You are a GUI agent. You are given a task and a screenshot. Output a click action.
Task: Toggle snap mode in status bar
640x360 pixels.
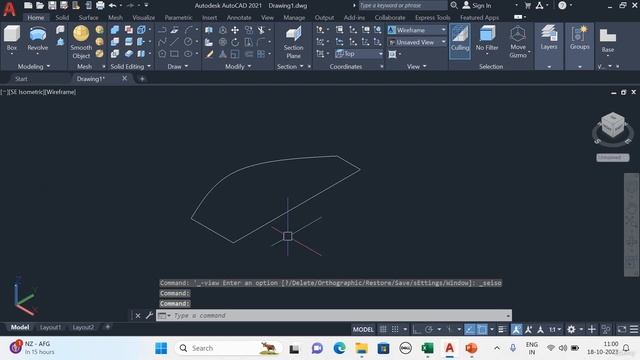pyautogui.click(x=395, y=329)
